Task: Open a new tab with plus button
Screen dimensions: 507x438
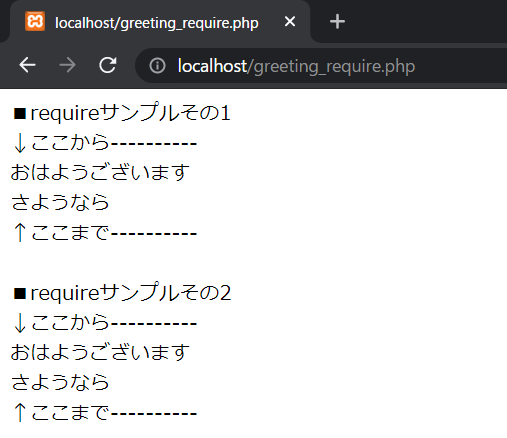Action: point(337,22)
